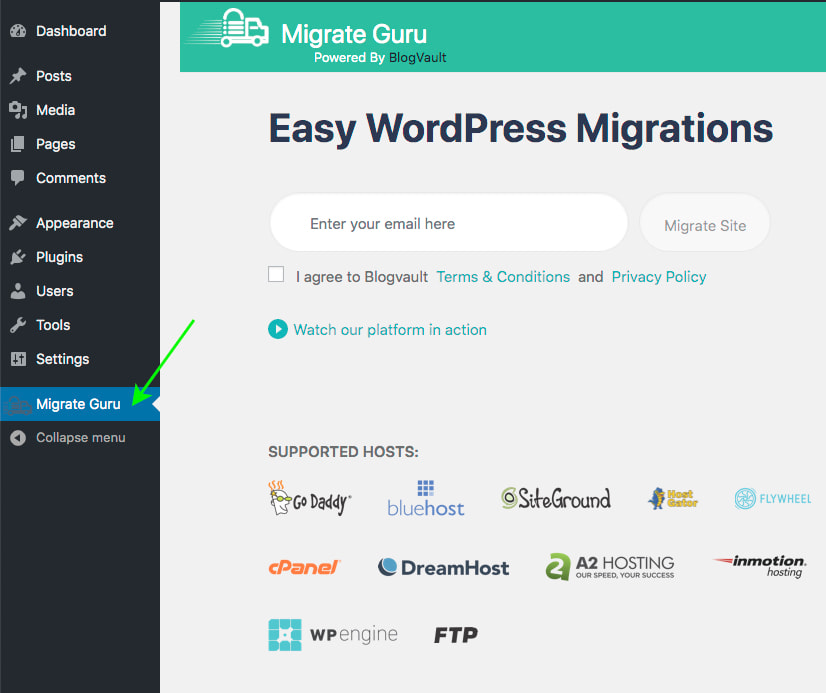Click the Comments speech bubble icon

[18, 178]
